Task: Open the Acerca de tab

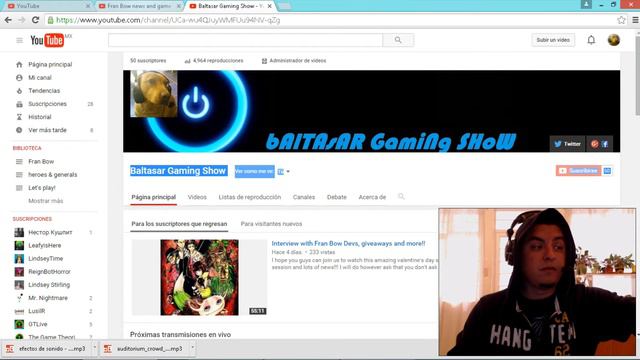Action: tap(372, 197)
